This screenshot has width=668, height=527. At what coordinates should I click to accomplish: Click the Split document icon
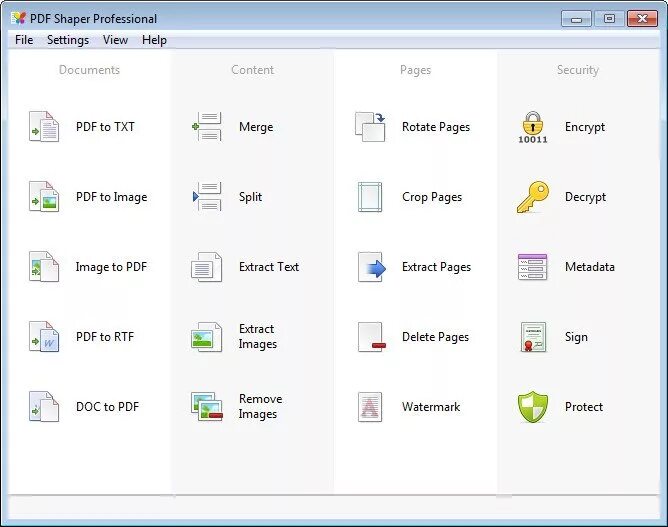pyautogui.click(x=207, y=196)
